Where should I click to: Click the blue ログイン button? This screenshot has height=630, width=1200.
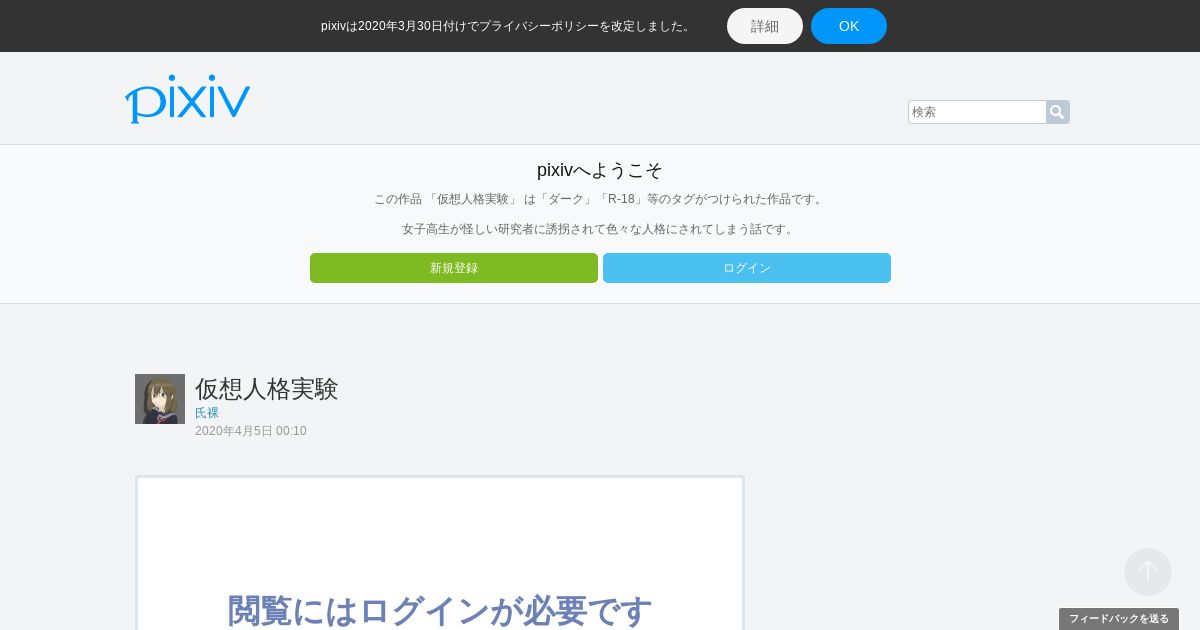(747, 268)
